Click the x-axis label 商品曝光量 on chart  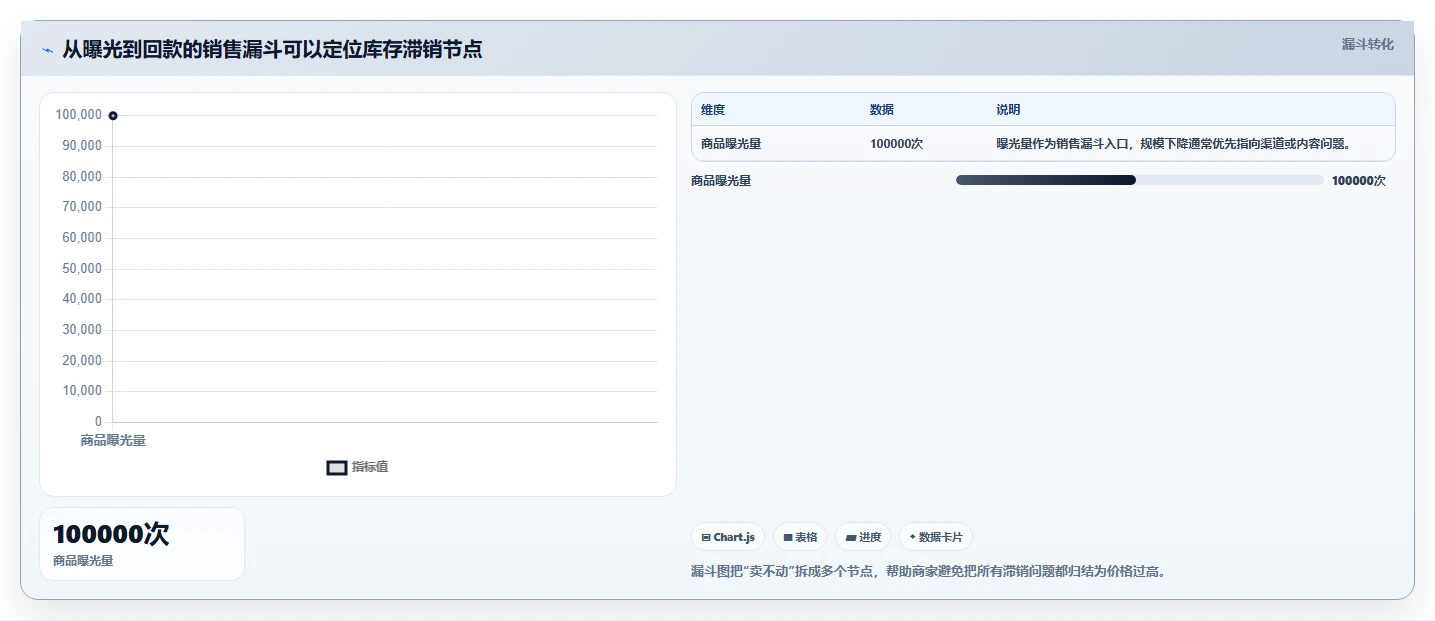(x=113, y=440)
